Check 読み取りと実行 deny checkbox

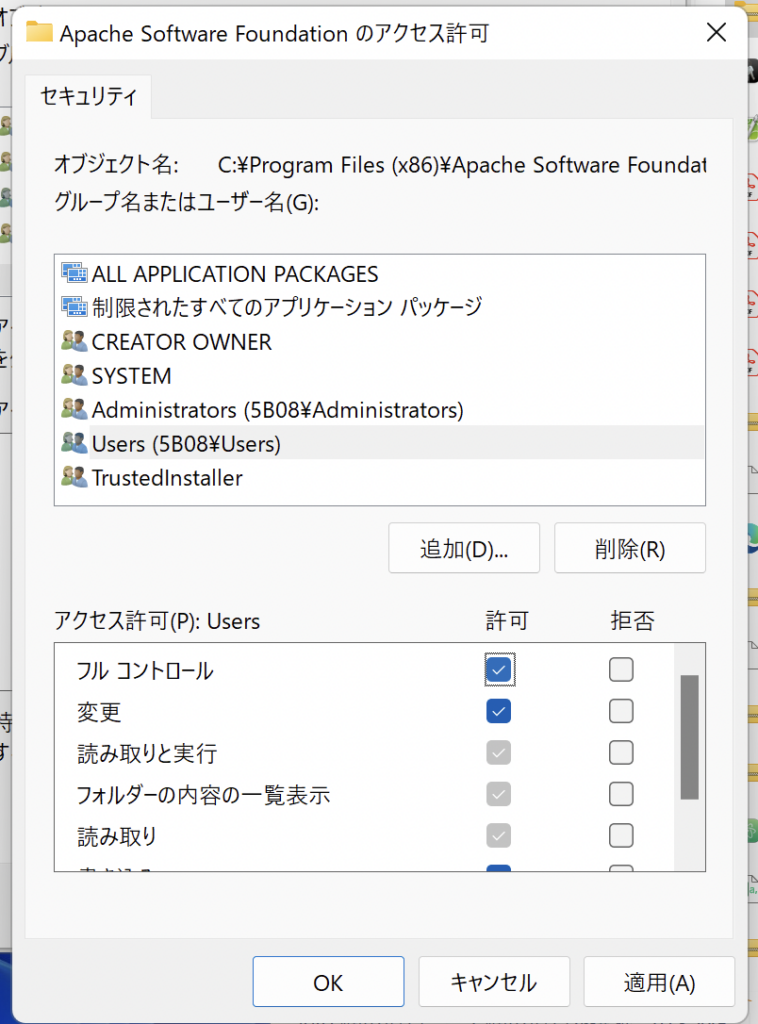tap(621, 753)
